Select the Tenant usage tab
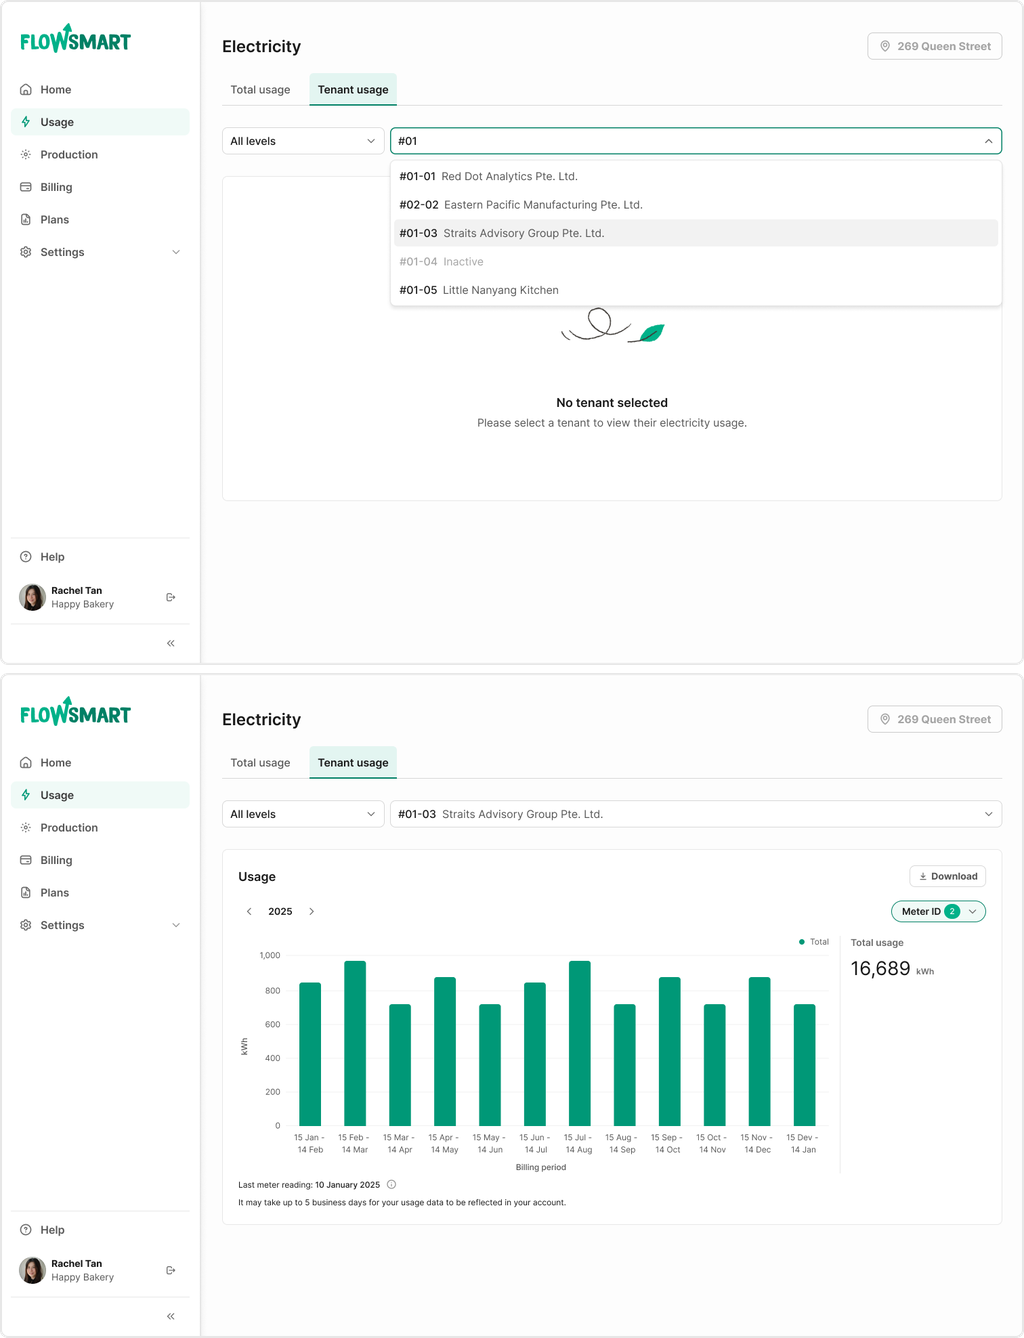Screen dimensions: 1024x1338 coord(352,89)
